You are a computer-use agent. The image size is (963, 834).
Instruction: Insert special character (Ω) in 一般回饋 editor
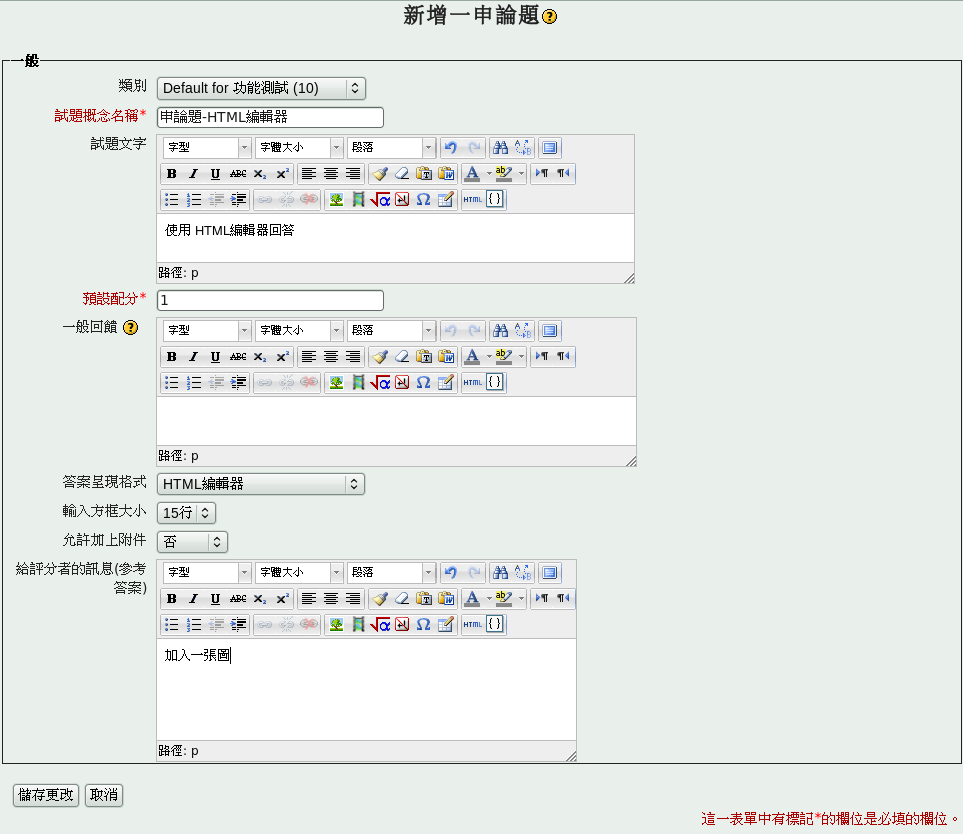pos(423,383)
